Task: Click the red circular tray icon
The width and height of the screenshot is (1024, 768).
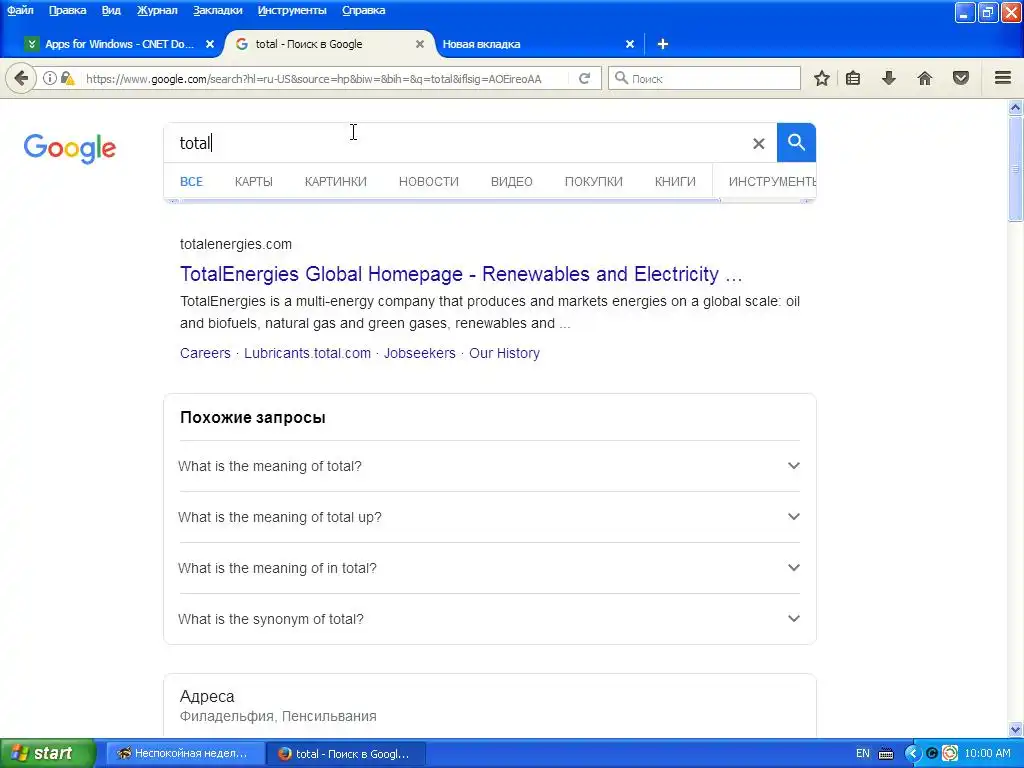Action: (950, 754)
